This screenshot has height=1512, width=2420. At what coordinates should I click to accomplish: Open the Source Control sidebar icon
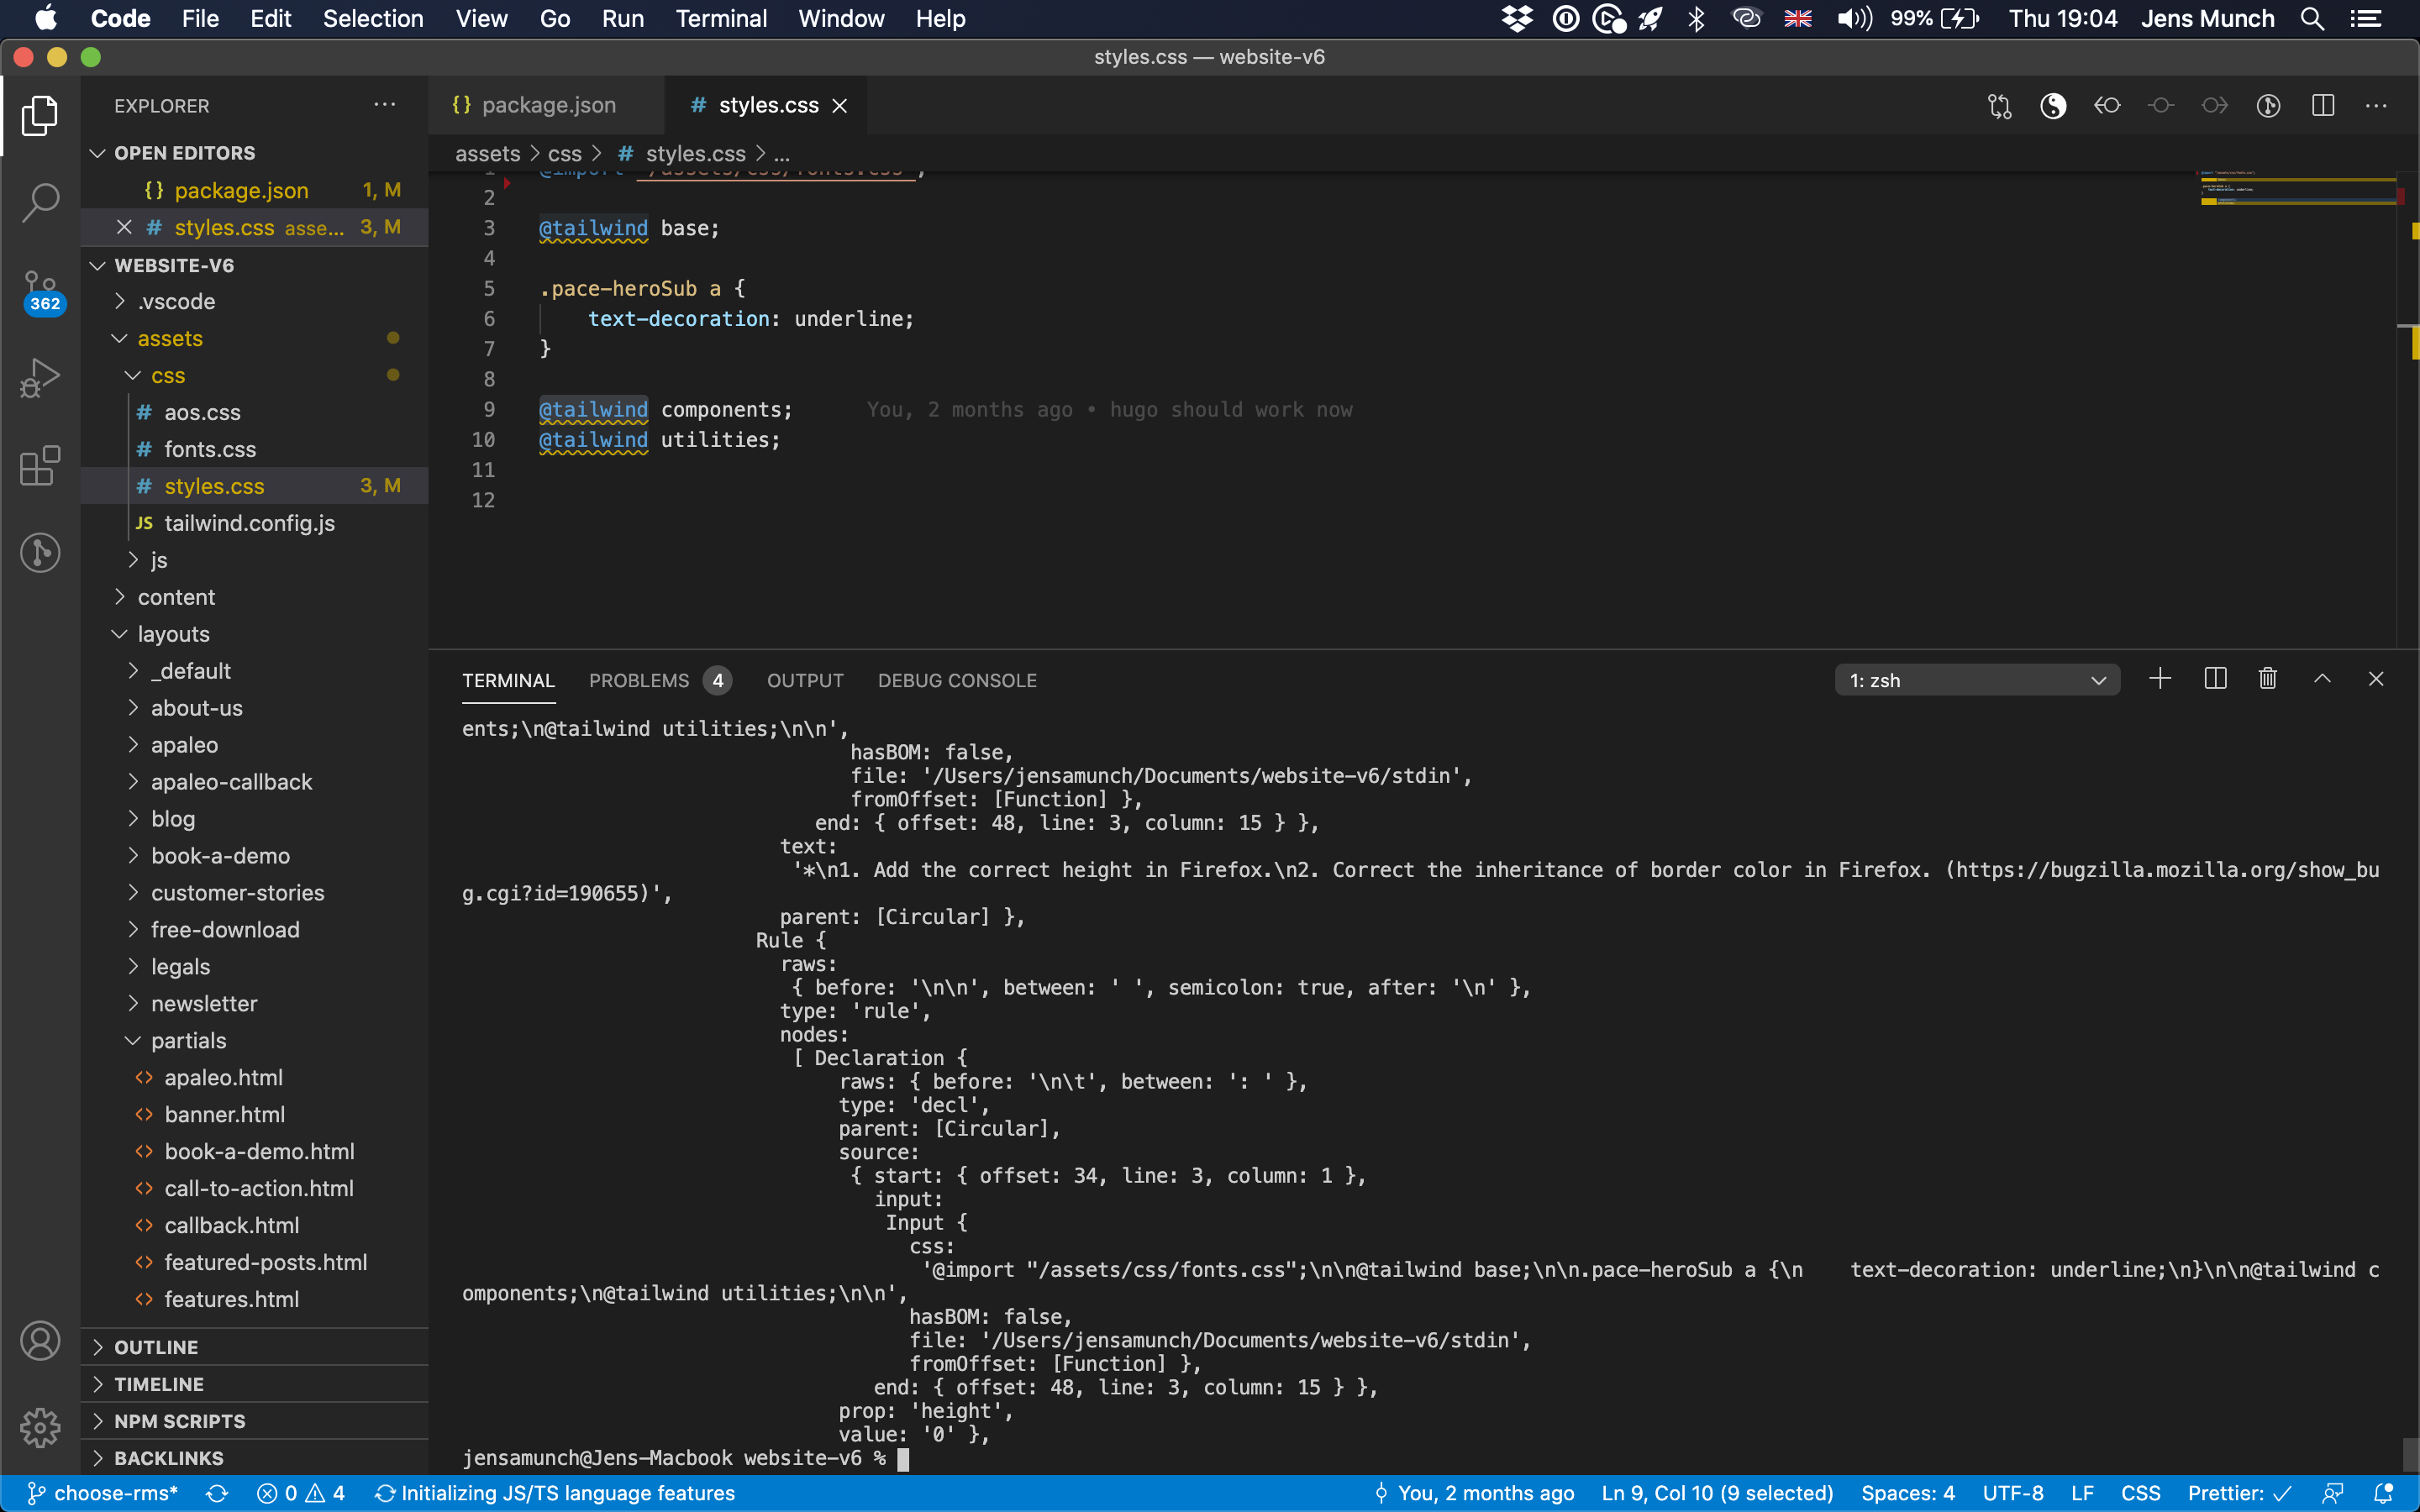40,291
